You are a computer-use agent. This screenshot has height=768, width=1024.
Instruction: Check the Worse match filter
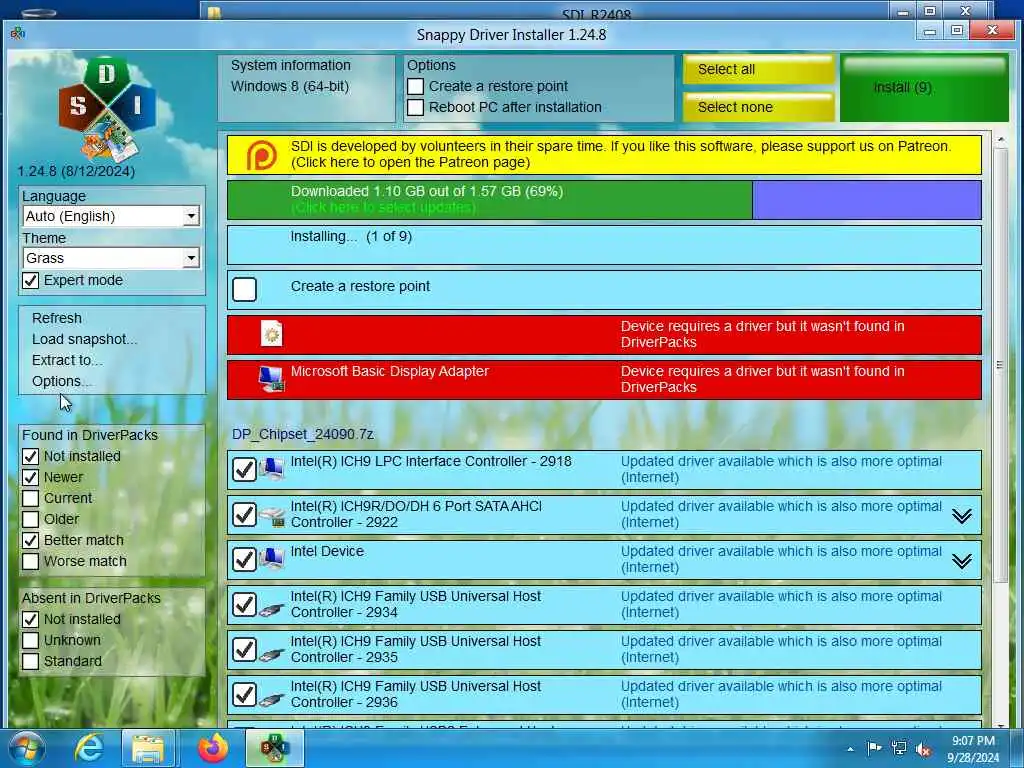[x=31, y=561]
